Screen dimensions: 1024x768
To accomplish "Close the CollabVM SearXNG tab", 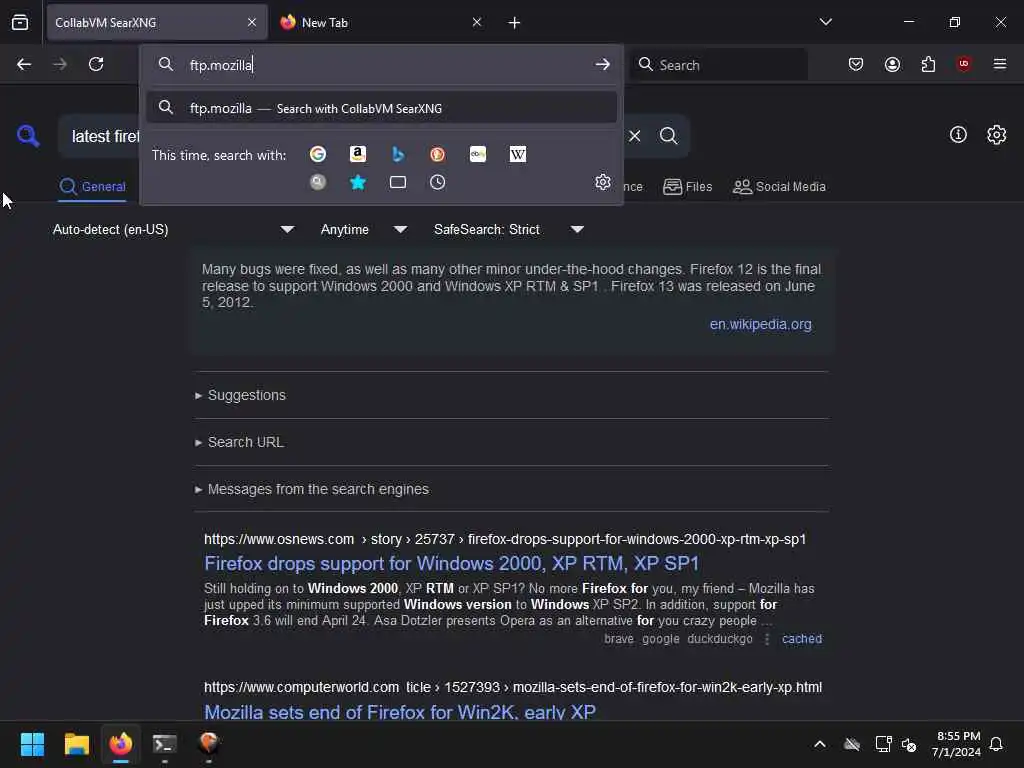I will 252,22.
